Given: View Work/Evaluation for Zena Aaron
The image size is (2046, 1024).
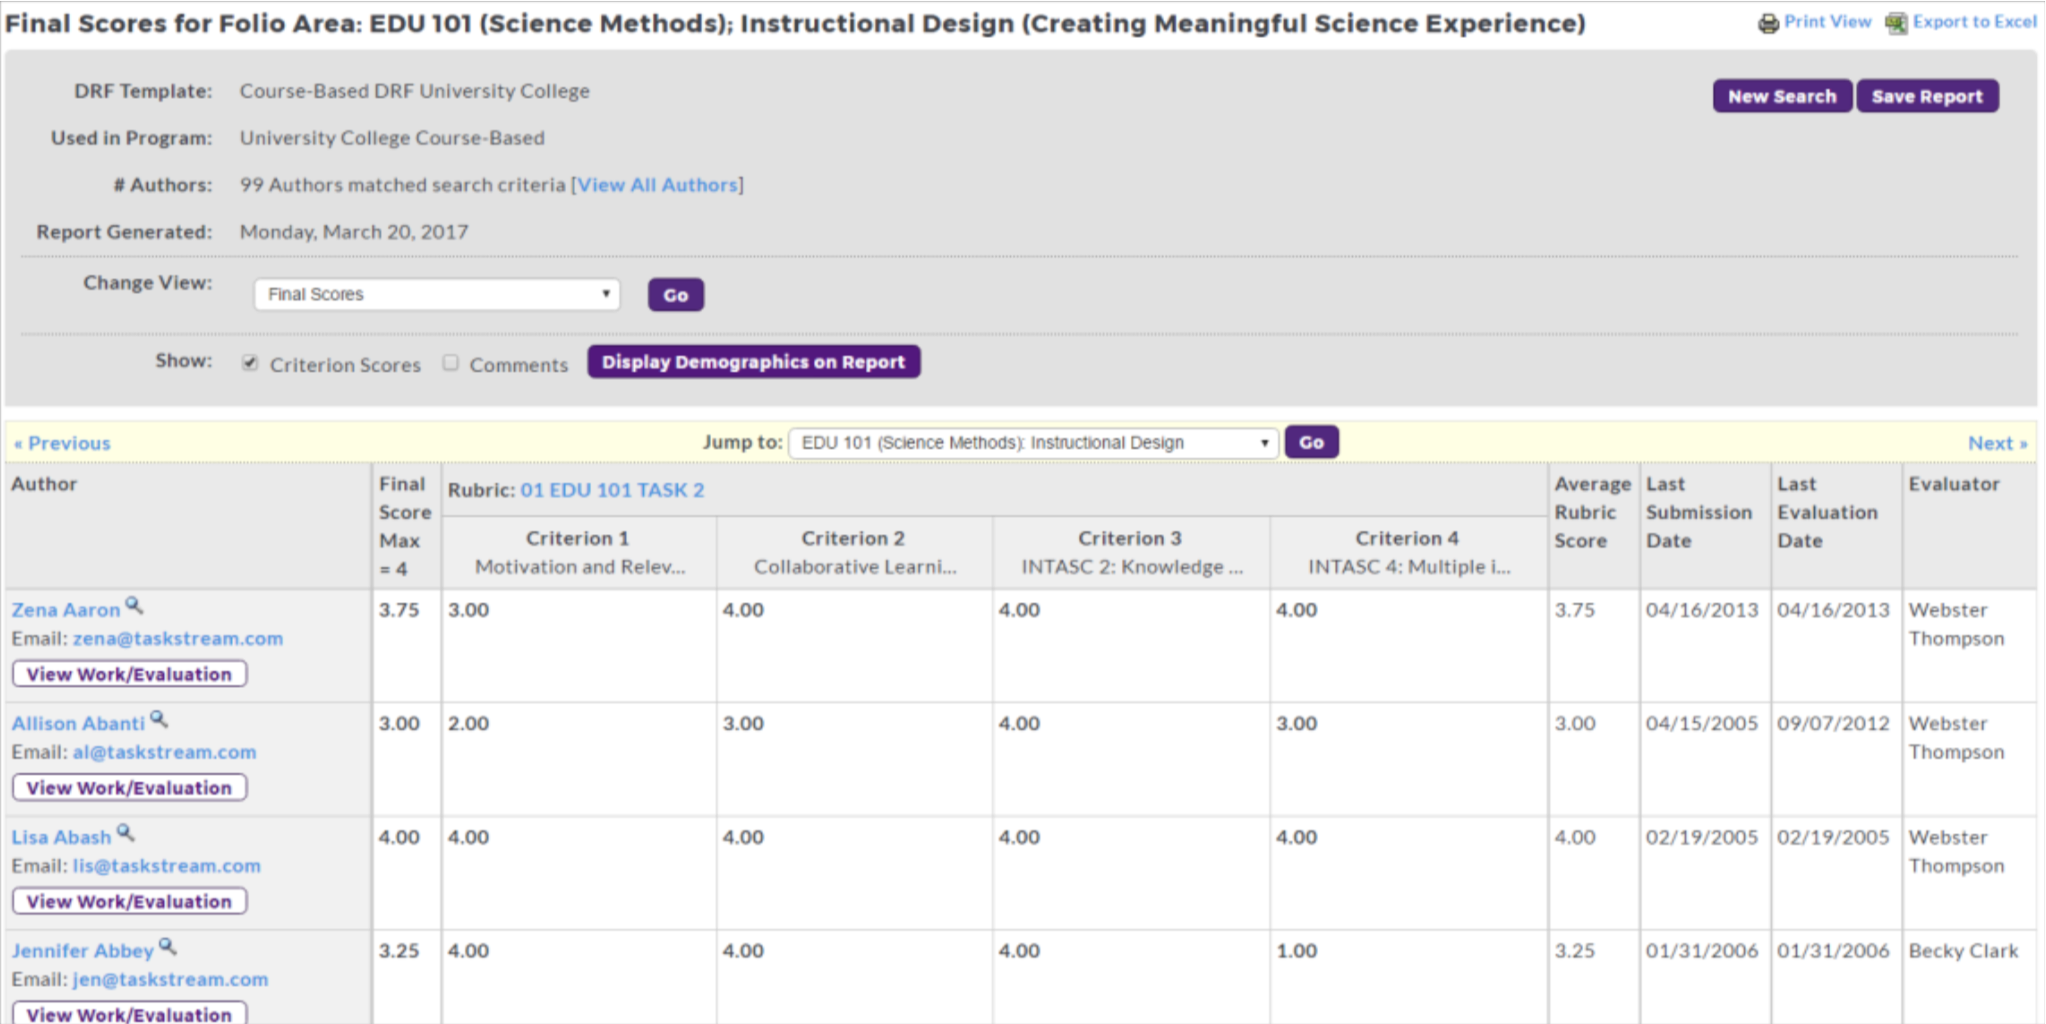Looking at the screenshot, I should [x=129, y=674].
